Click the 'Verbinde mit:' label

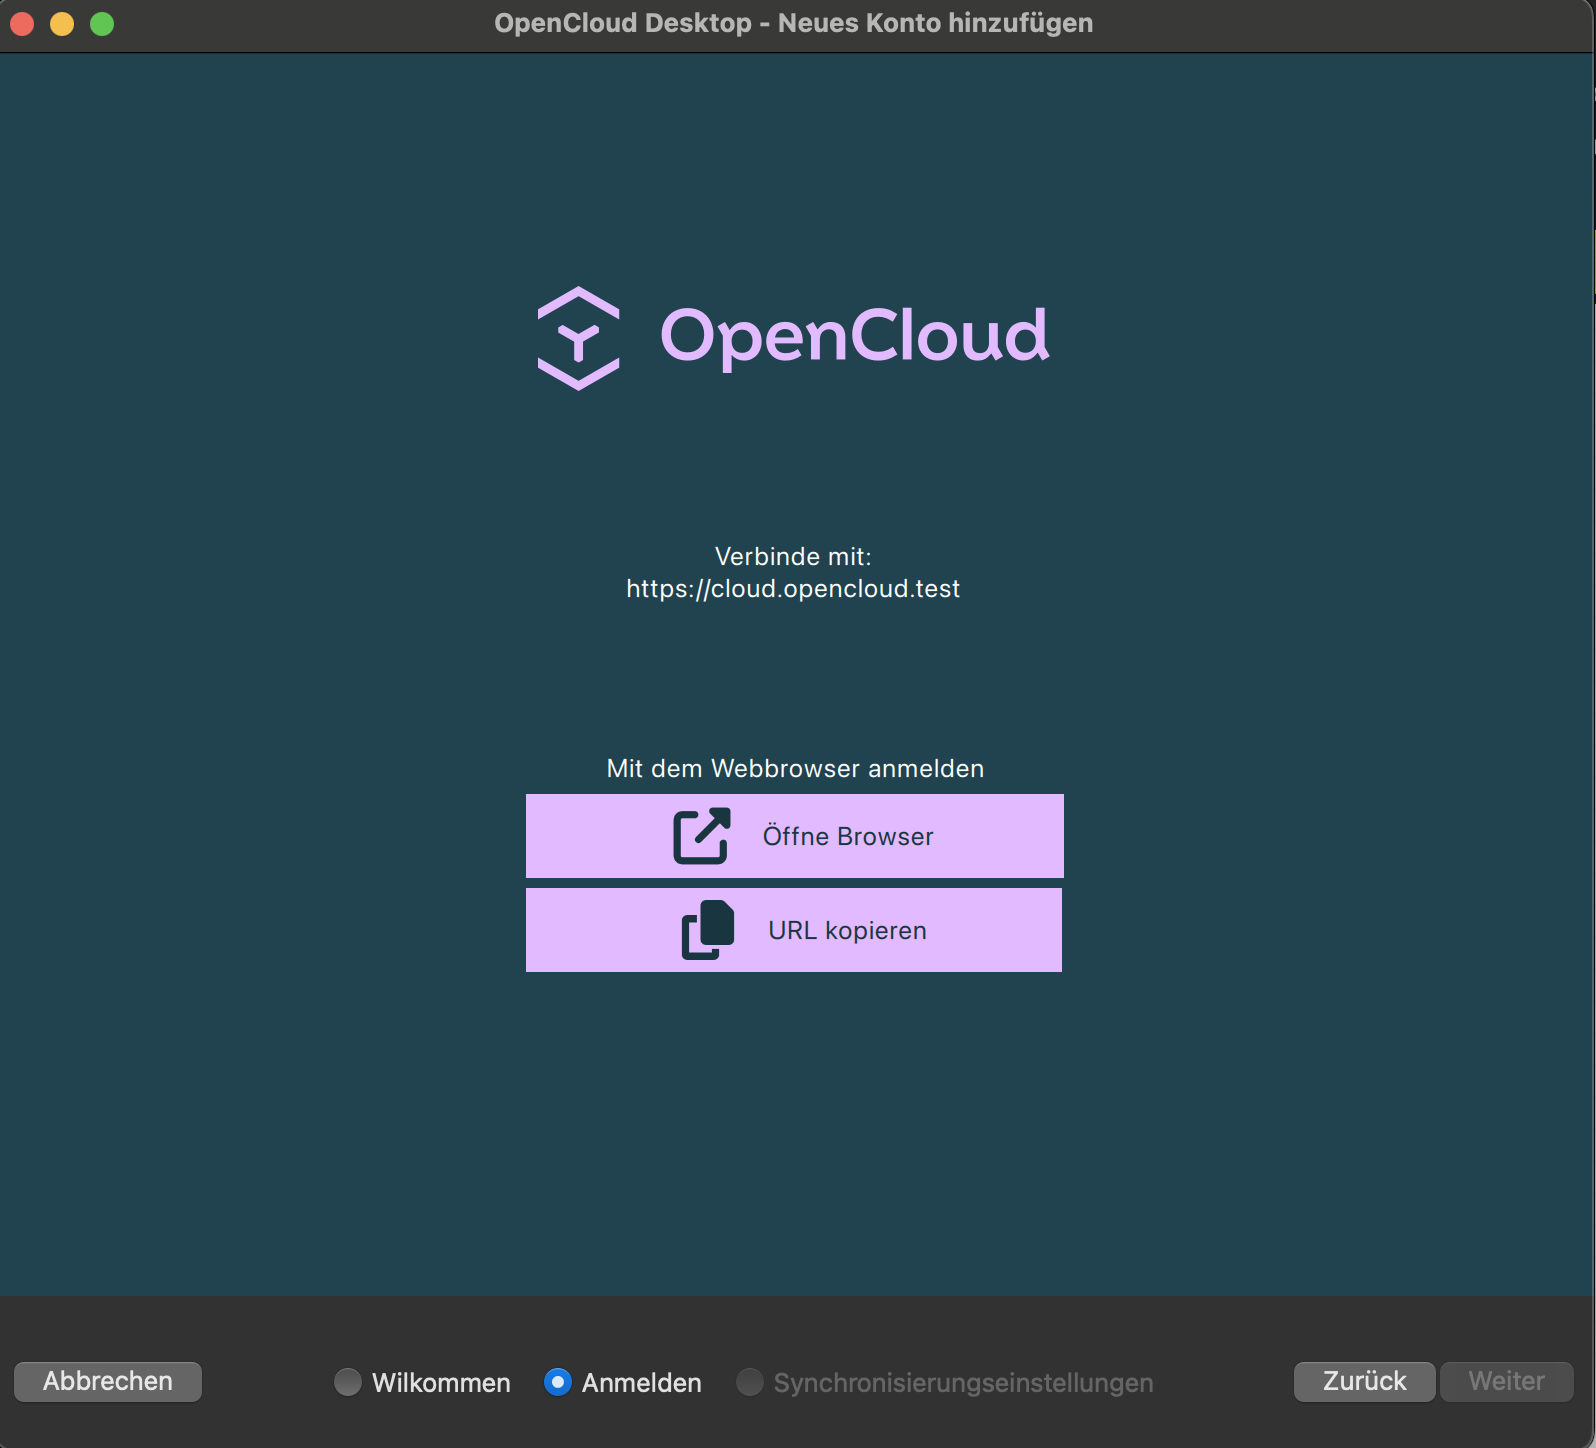793,557
